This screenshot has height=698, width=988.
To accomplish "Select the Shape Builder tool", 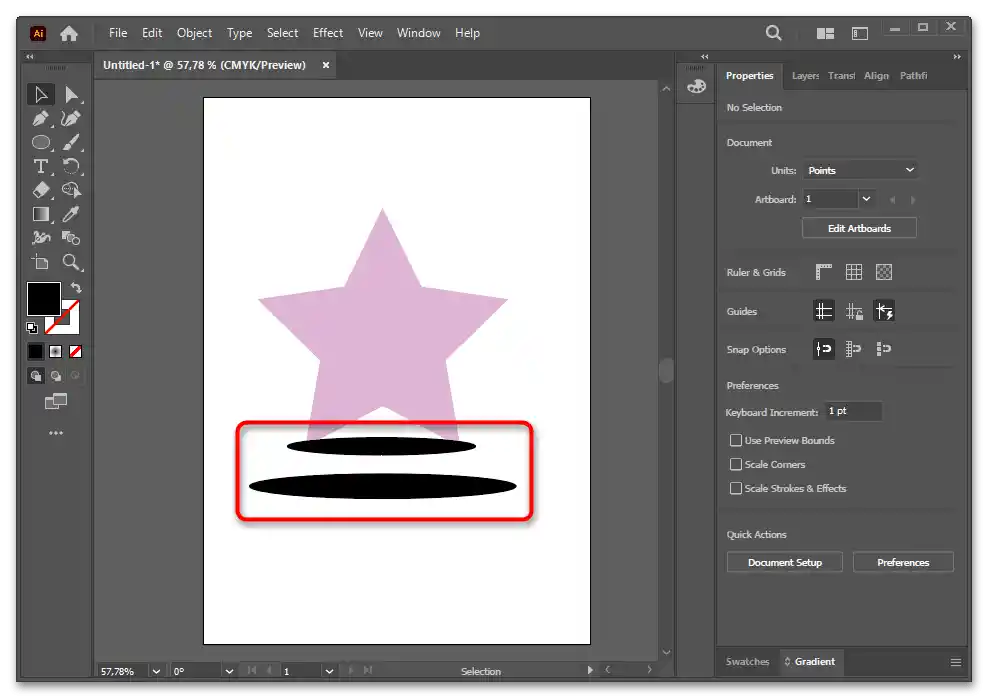I will (71, 190).
